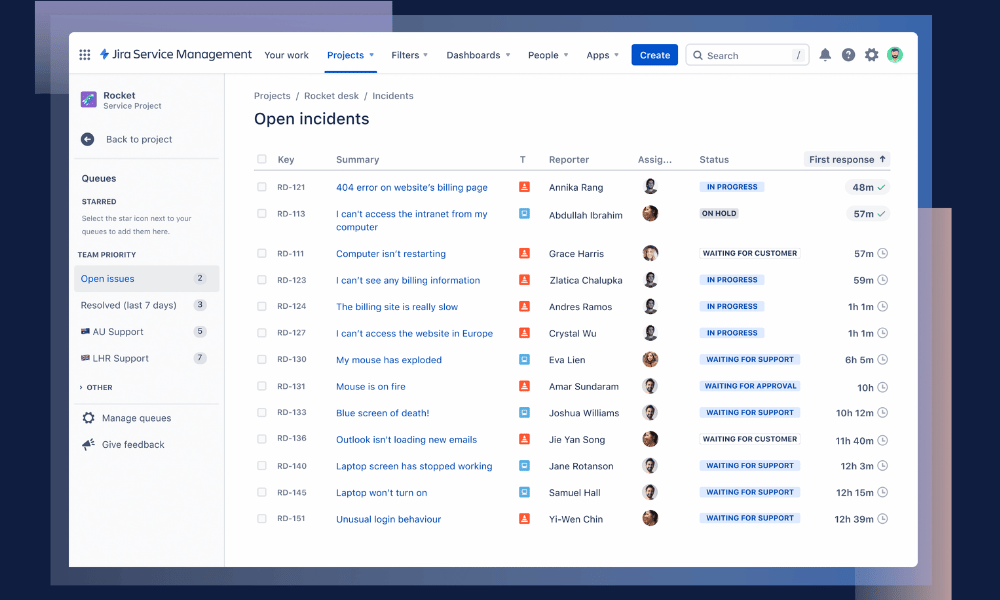Click the Create button
This screenshot has height=600, width=1000.
click(654, 55)
